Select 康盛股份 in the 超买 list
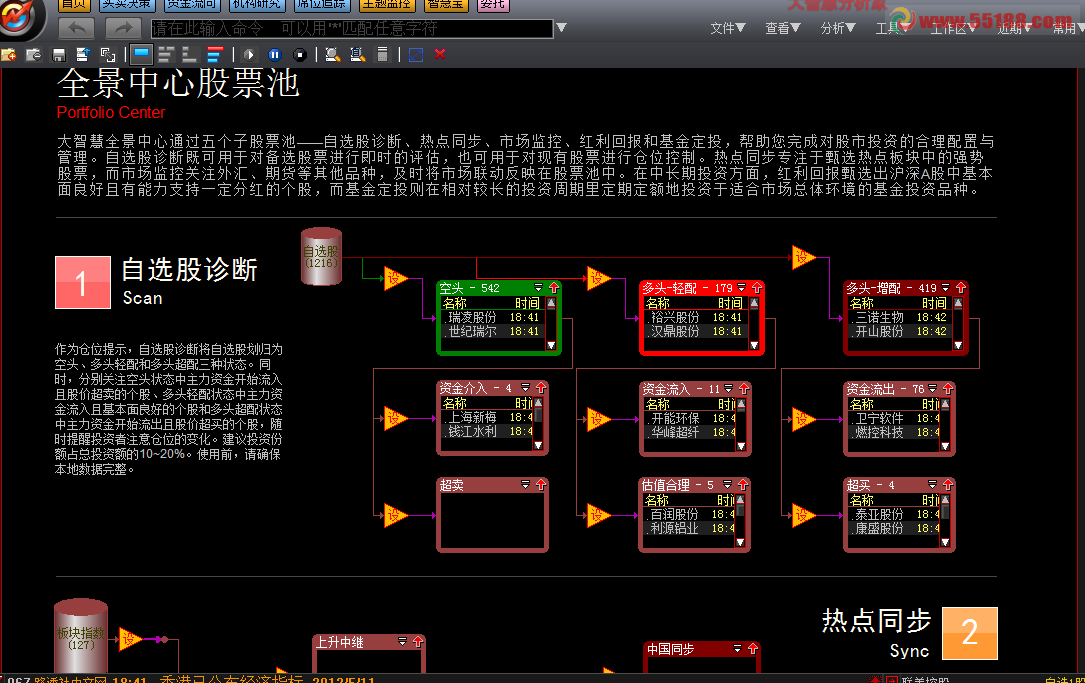 [894, 528]
